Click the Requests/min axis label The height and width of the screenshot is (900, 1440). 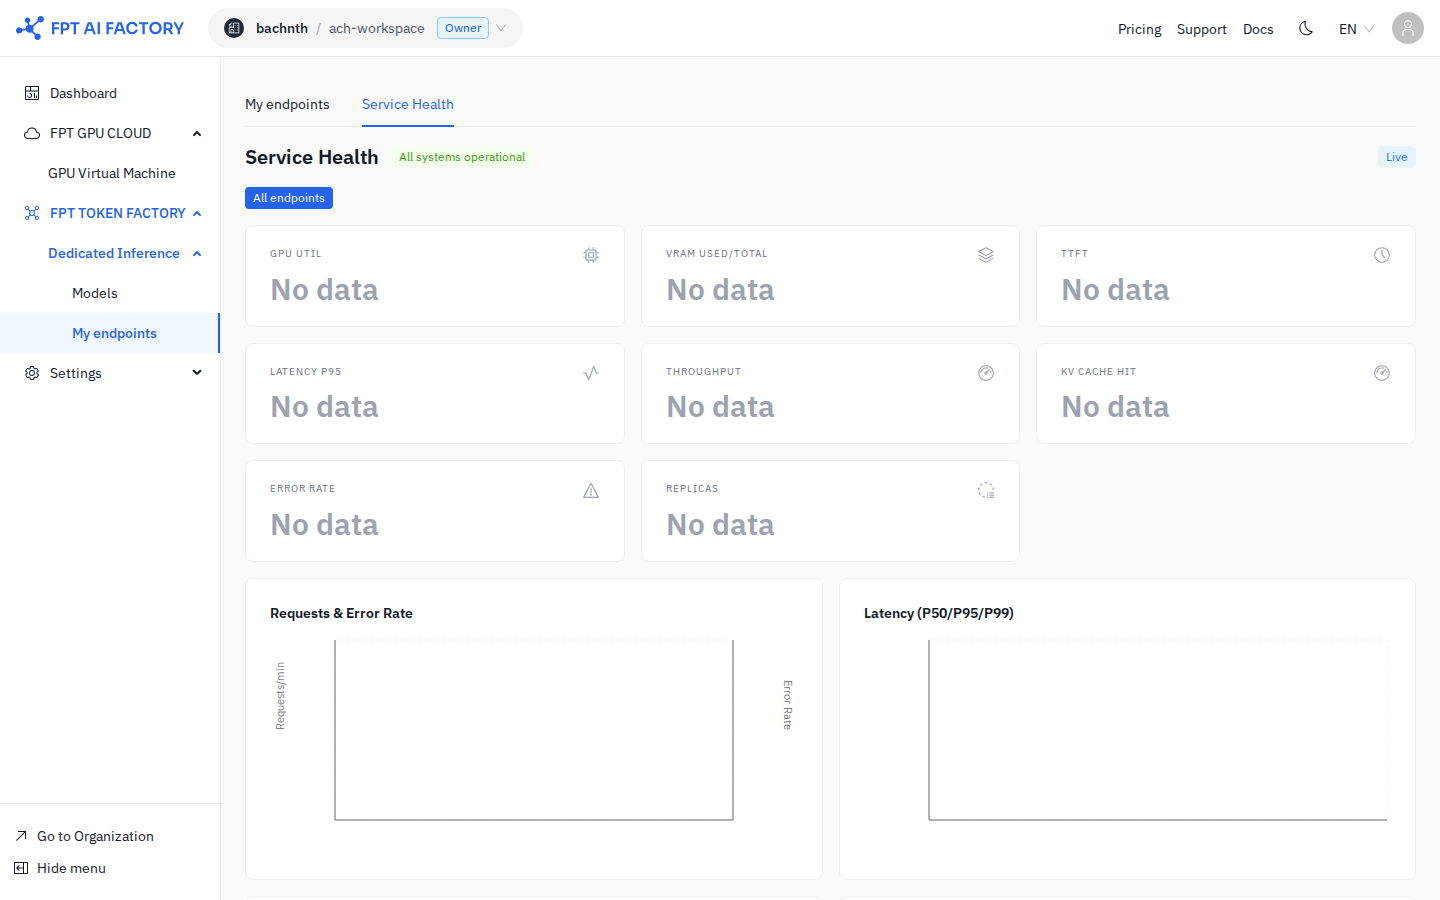coord(280,696)
